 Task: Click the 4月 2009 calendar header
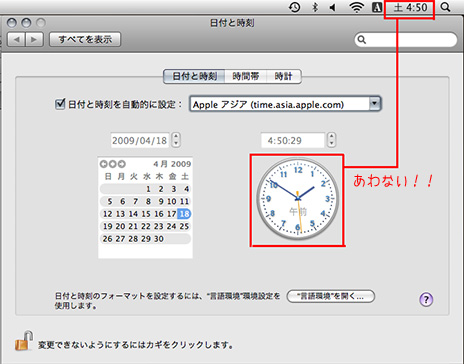(172, 164)
